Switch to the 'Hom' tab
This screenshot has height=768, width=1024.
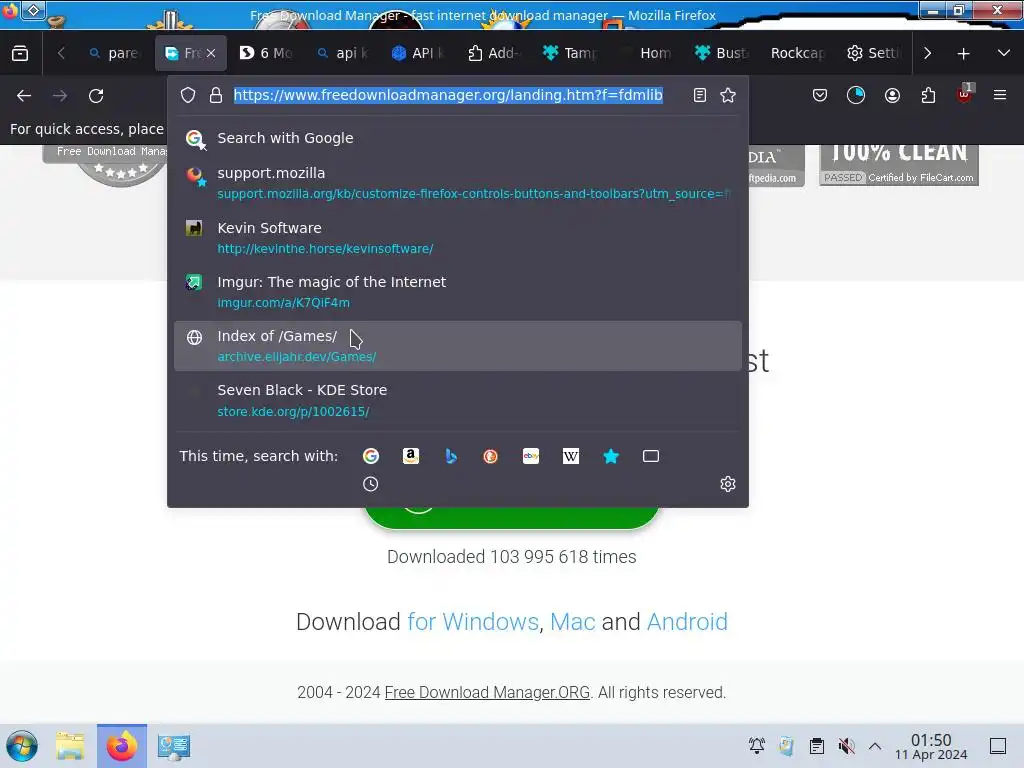point(646,53)
